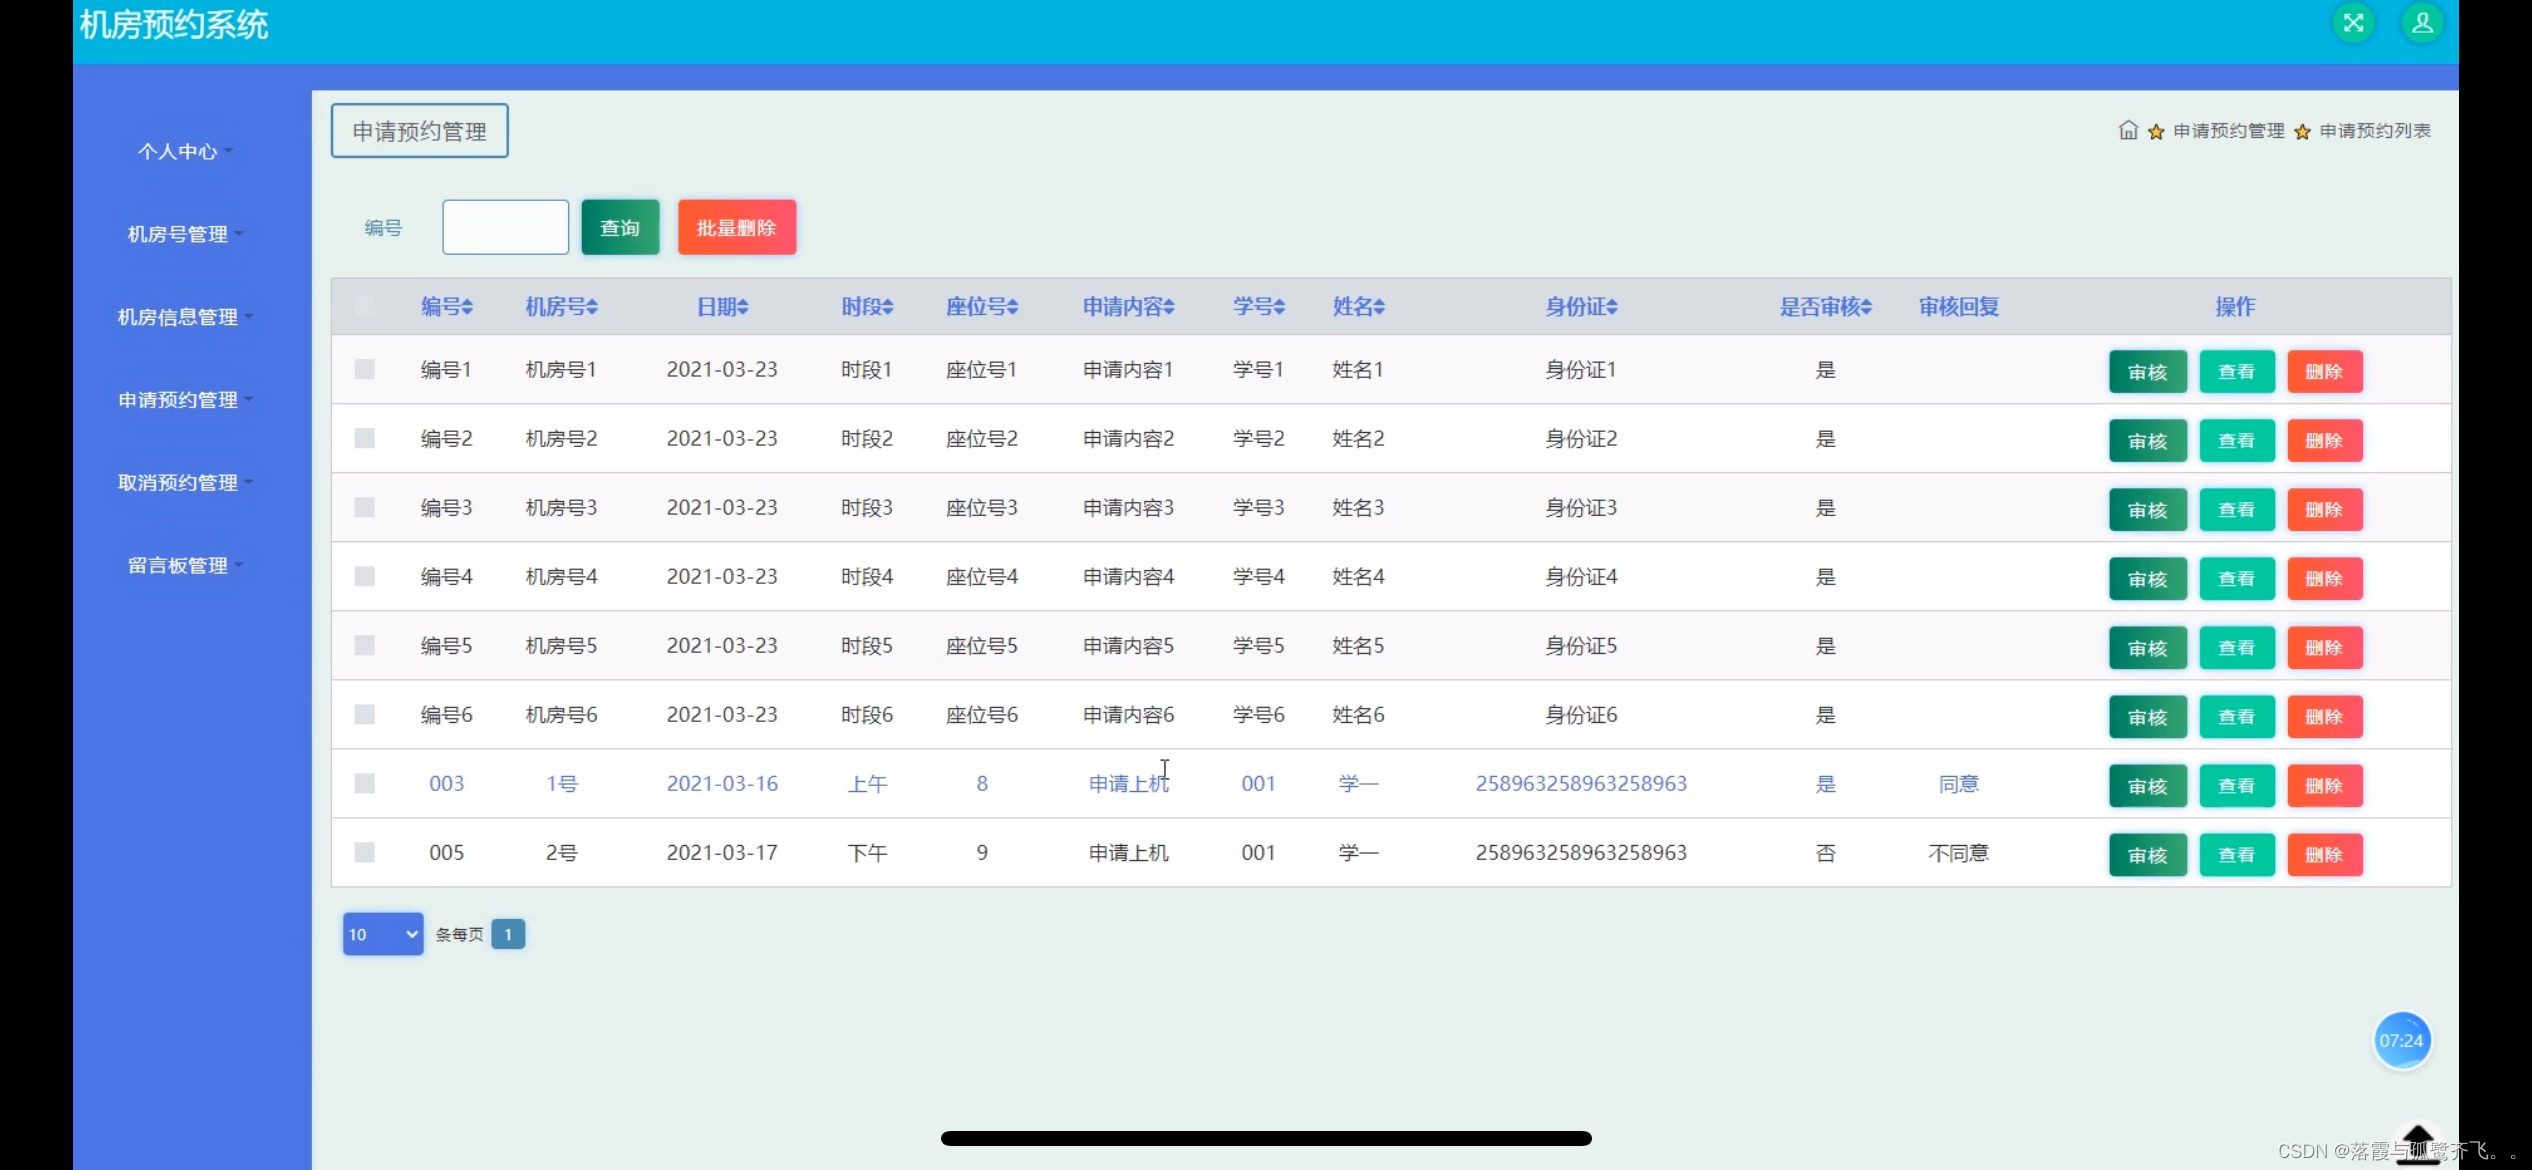Image resolution: width=2532 pixels, height=1170 pixels.
Task: Expand the 机房号管理 sidebar menu
Action: pos(184,234)
